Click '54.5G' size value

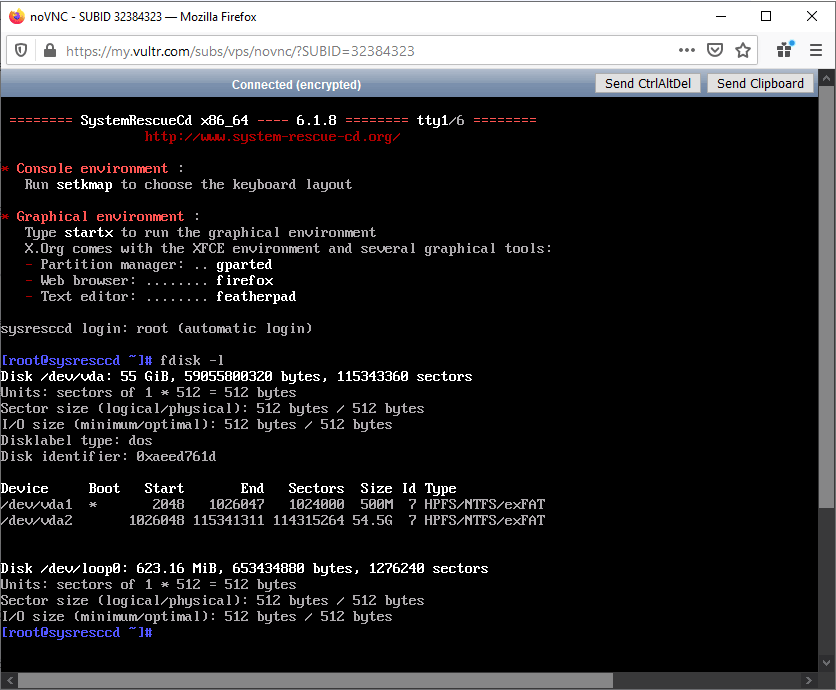coord(372,520)
